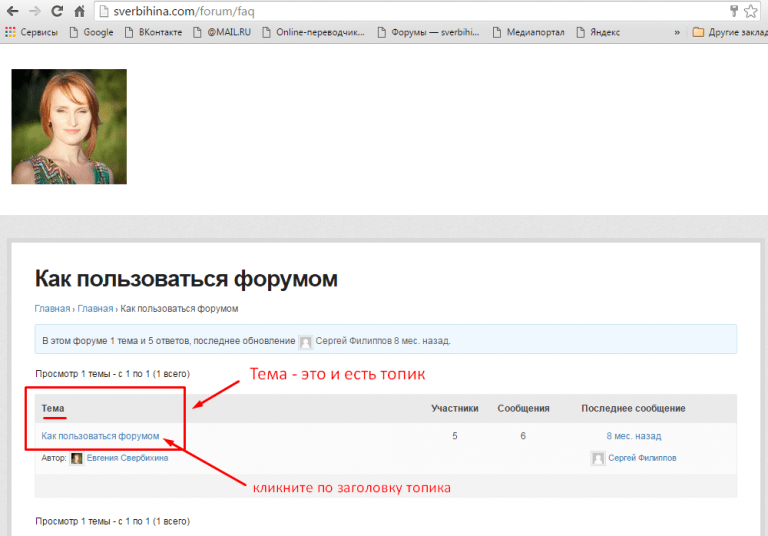This screenshot has height=536, width=768.
Task: Click Евгения Свербихина's small avatar icon
Action: [77, 458]
